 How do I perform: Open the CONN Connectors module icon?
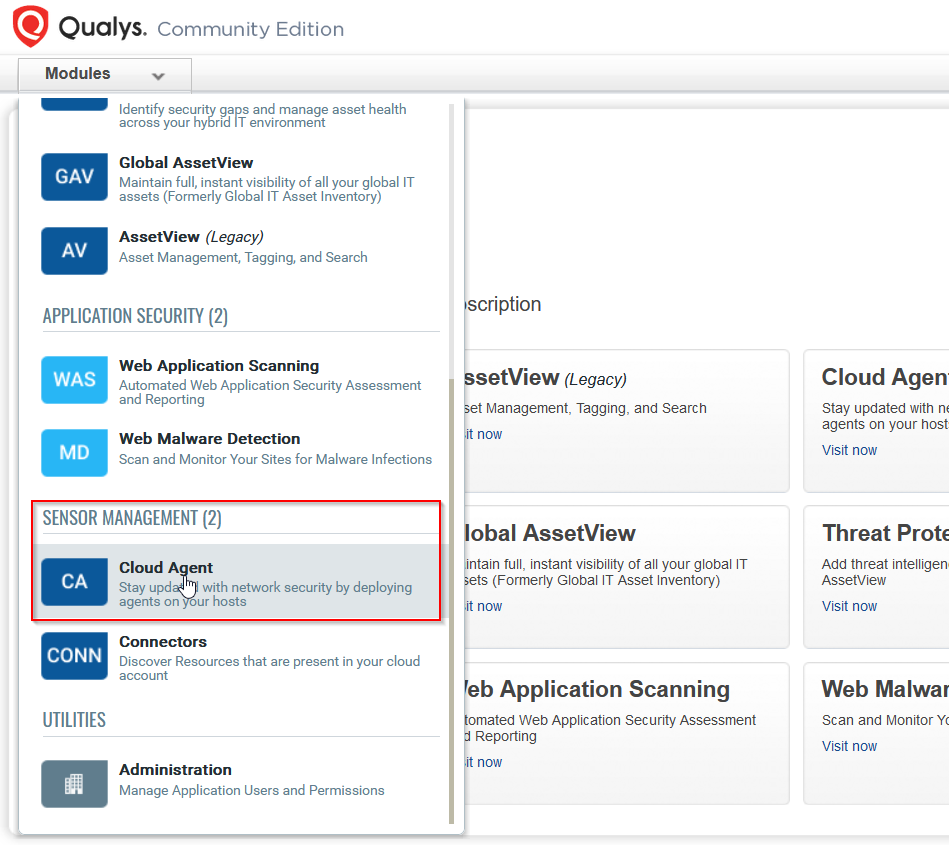pos(74,655)
